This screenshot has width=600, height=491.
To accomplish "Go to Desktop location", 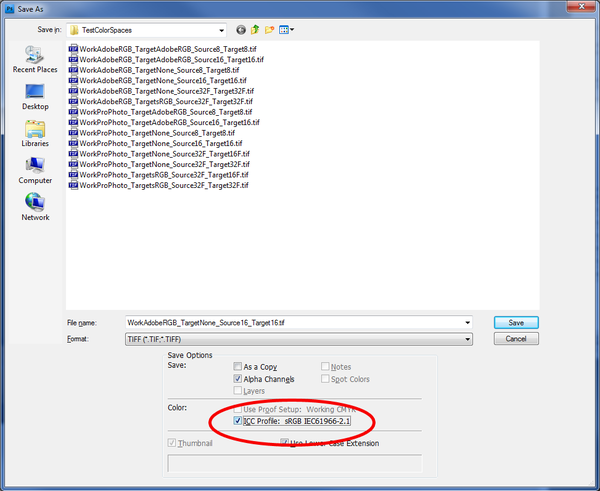I will pyautogui.click(x=35, y=96).
